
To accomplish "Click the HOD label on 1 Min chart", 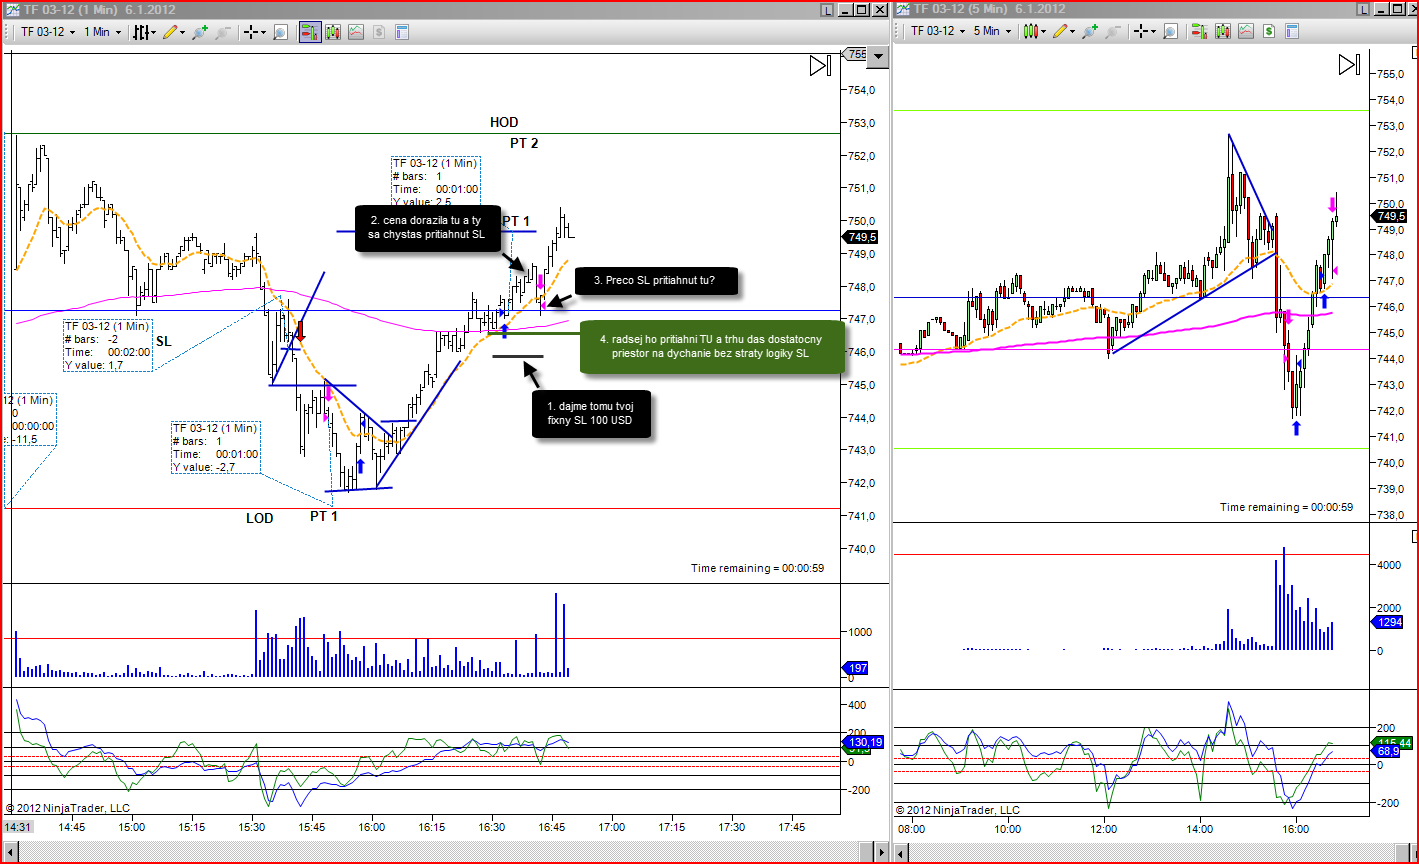I will tap(504, 122).
